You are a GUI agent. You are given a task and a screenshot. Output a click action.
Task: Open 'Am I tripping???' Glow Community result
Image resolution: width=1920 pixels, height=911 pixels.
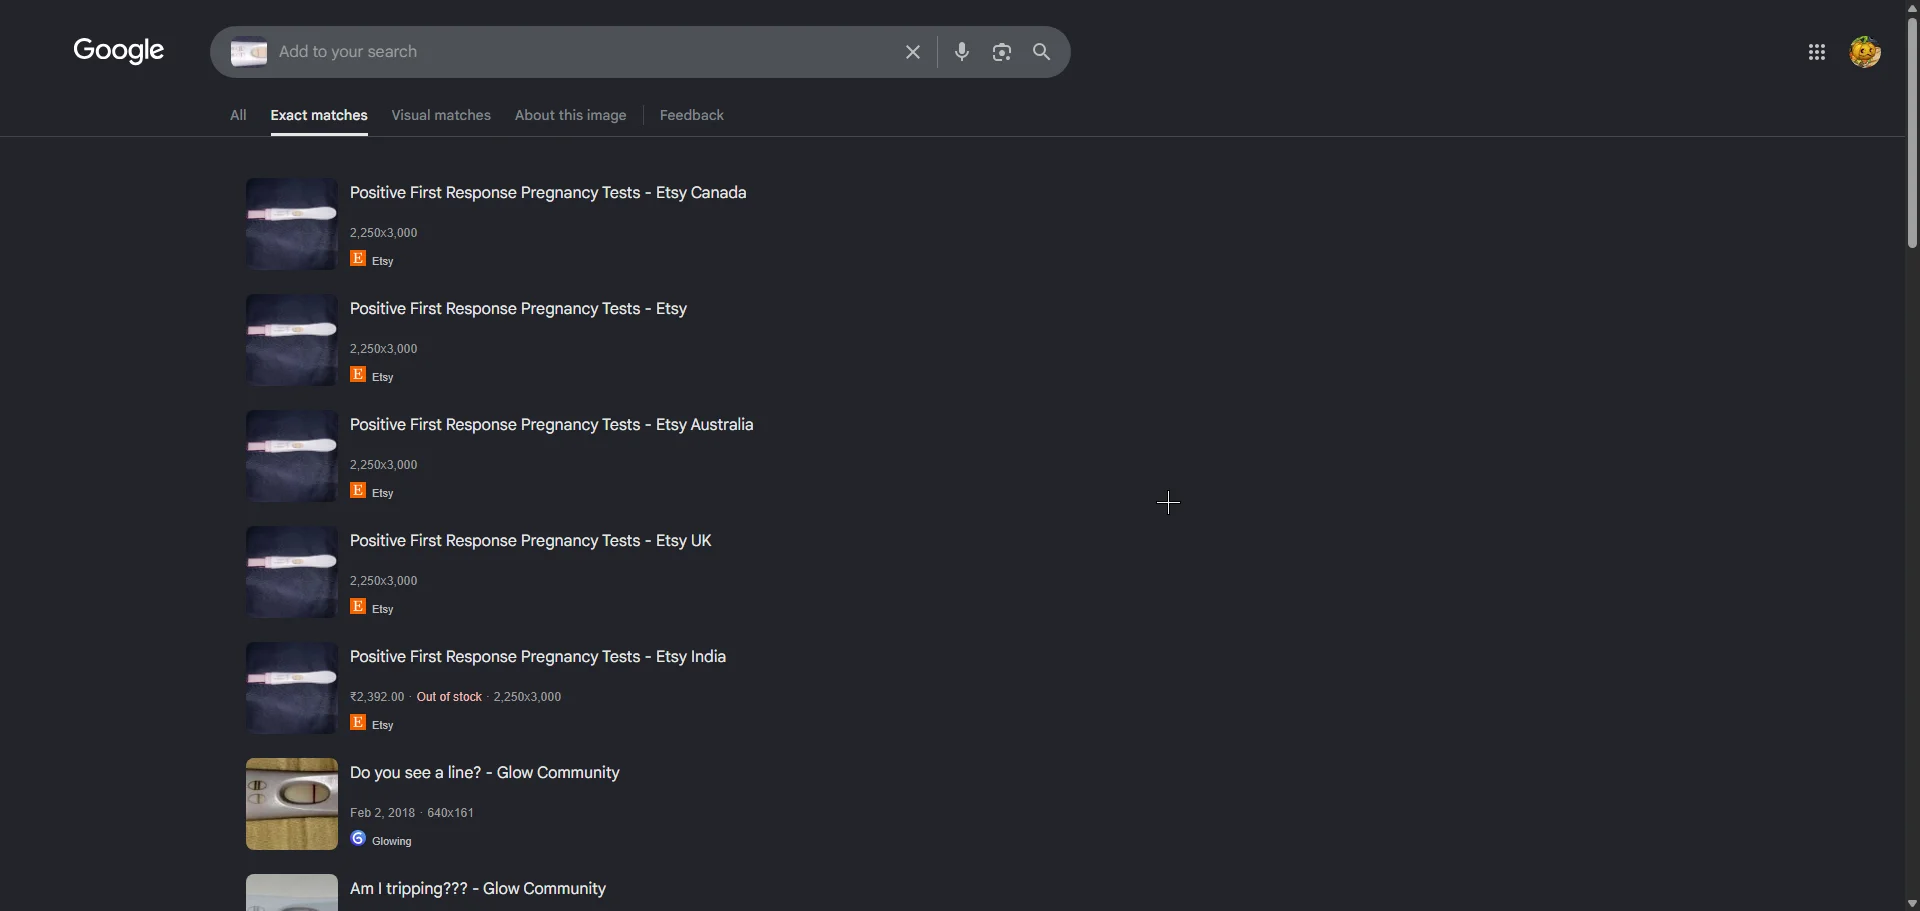478,889
